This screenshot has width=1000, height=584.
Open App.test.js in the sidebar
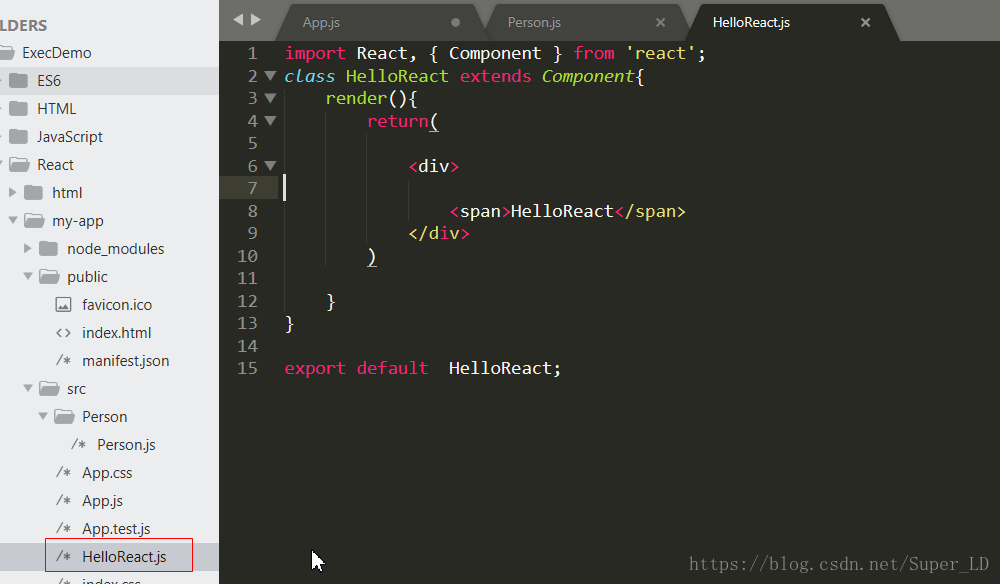116,529
